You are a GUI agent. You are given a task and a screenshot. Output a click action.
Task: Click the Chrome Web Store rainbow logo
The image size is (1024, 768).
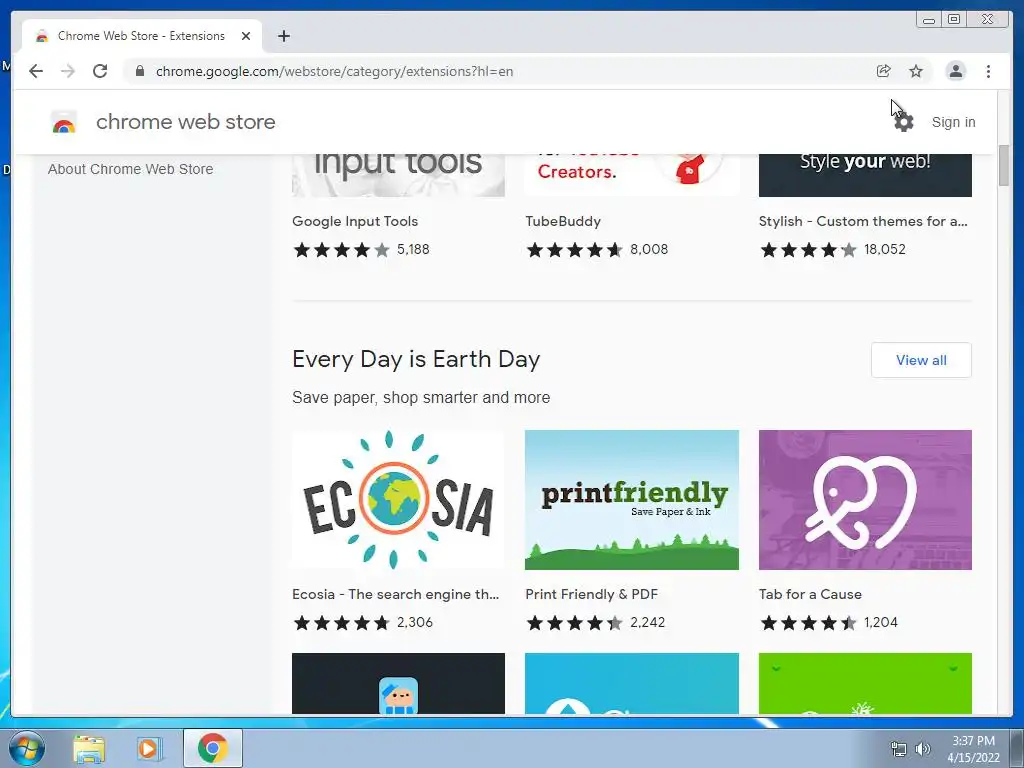pyautogui.click(x=64, y=122)
